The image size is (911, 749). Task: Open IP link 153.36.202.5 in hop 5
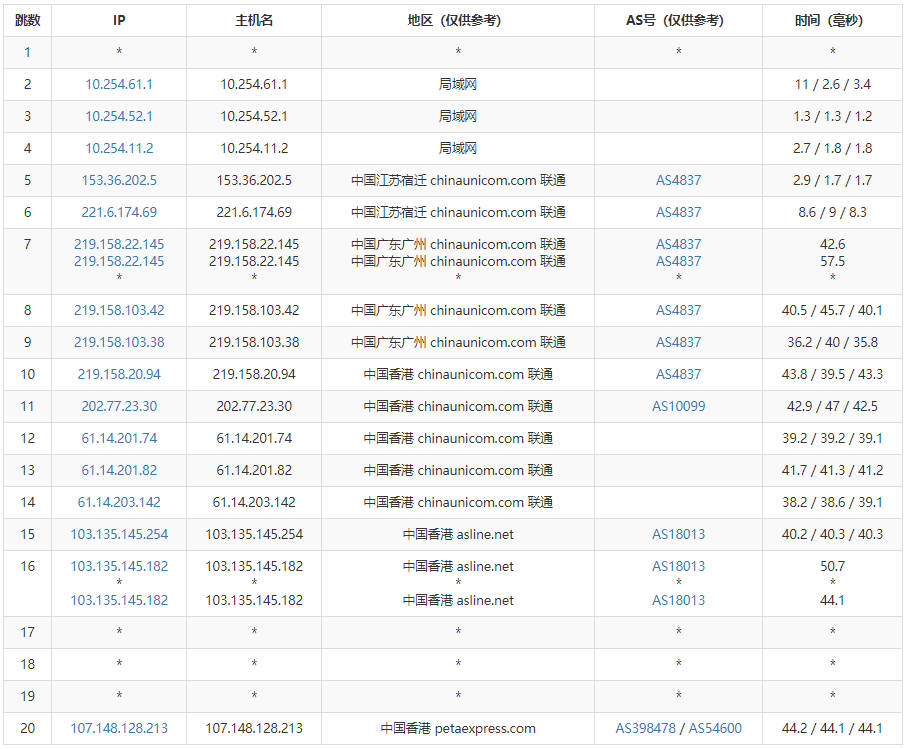[x=119, y=181]
